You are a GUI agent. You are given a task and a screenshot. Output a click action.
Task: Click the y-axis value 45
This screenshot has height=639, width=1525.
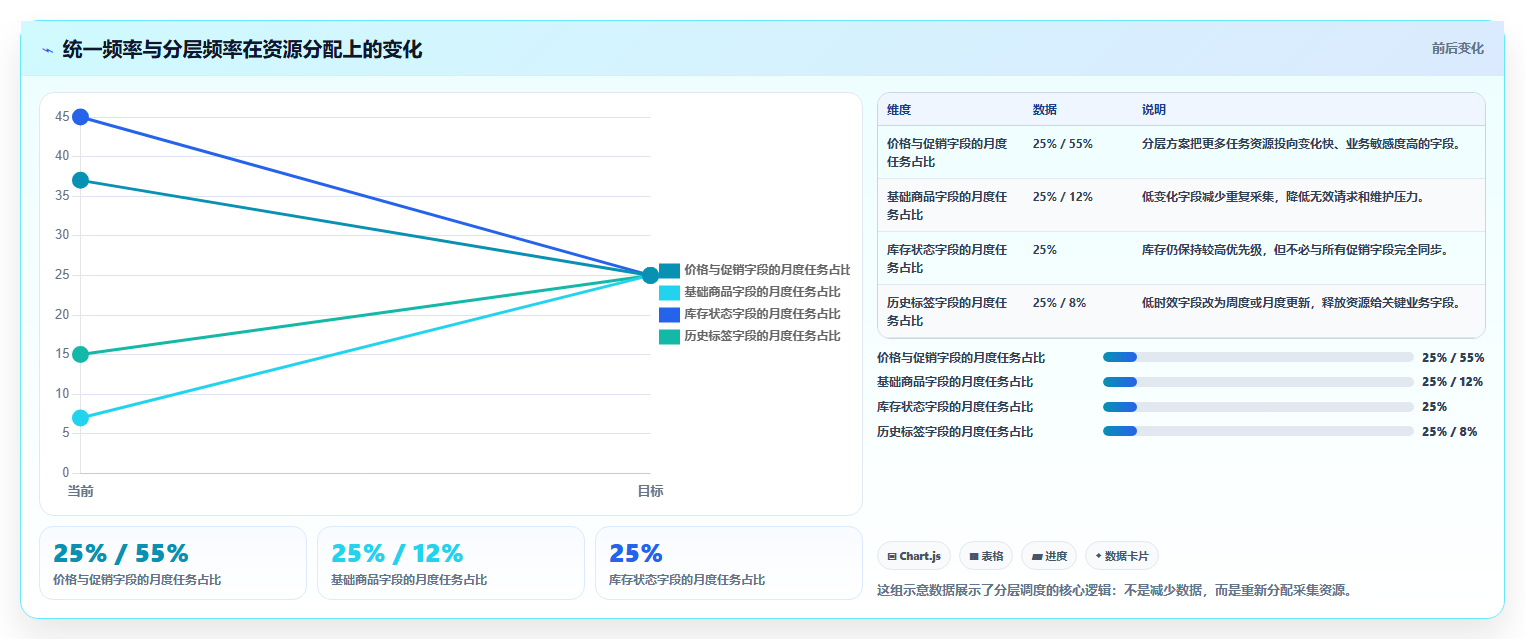point(62,117)
